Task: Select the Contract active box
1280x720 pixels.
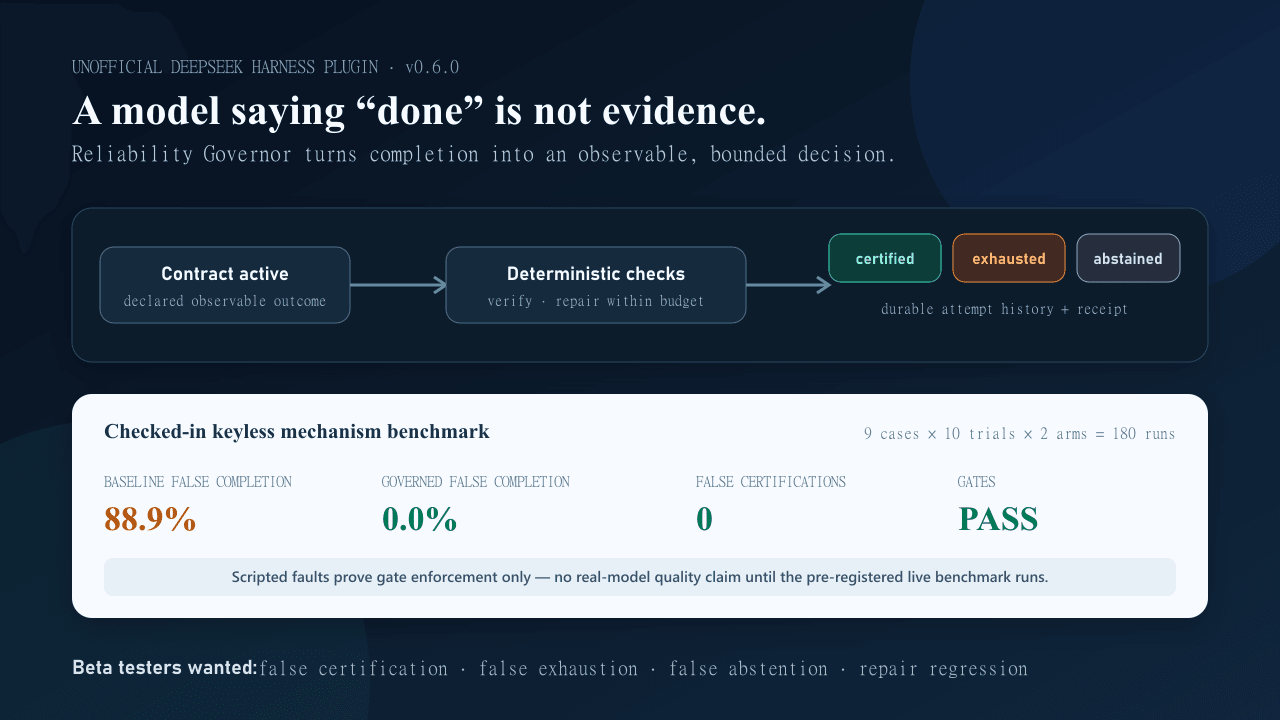Action: [x=225, y=285]
